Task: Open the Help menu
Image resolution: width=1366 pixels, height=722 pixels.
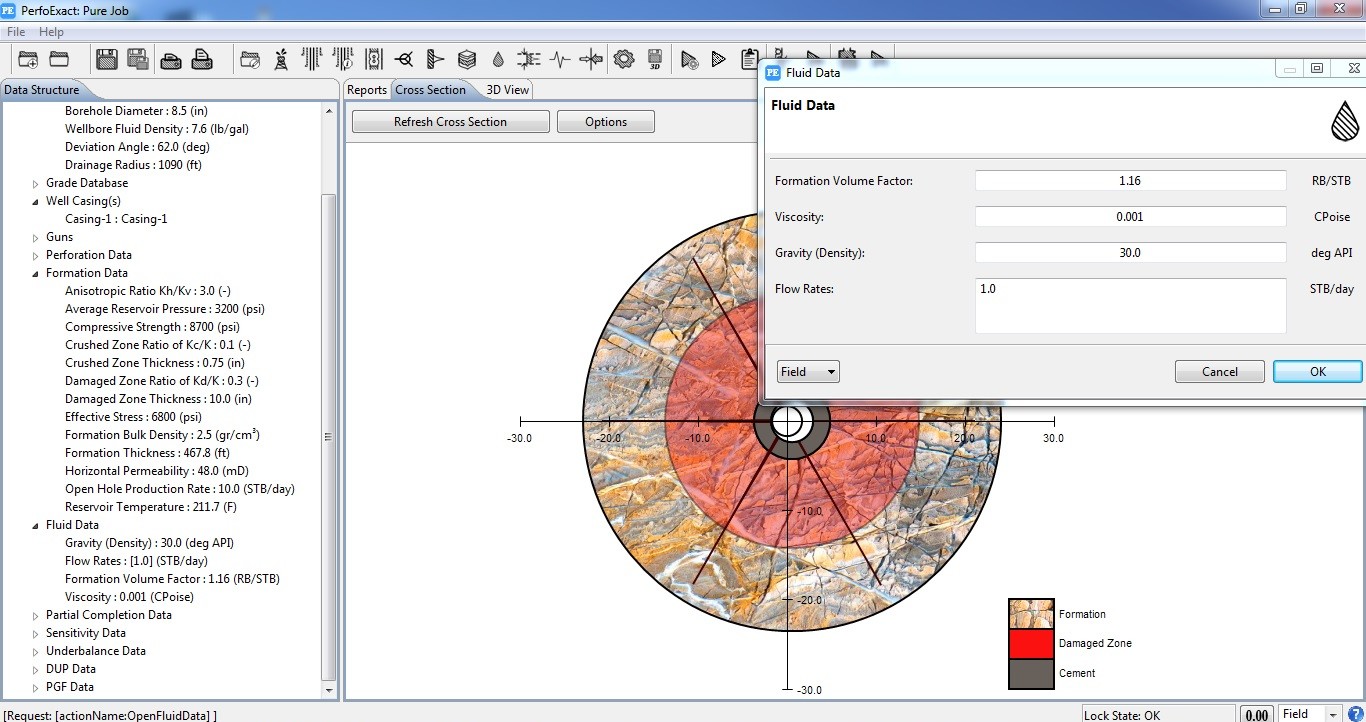Action: (51, 32)
